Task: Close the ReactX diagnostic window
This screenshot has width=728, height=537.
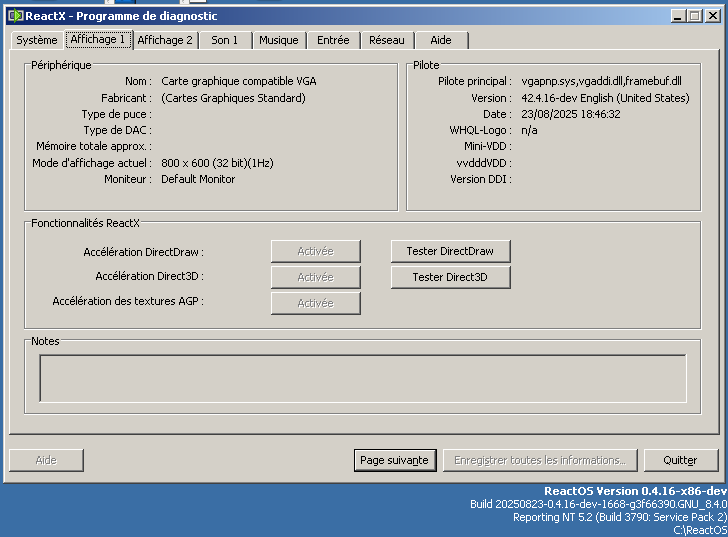Action: (713, 16)
